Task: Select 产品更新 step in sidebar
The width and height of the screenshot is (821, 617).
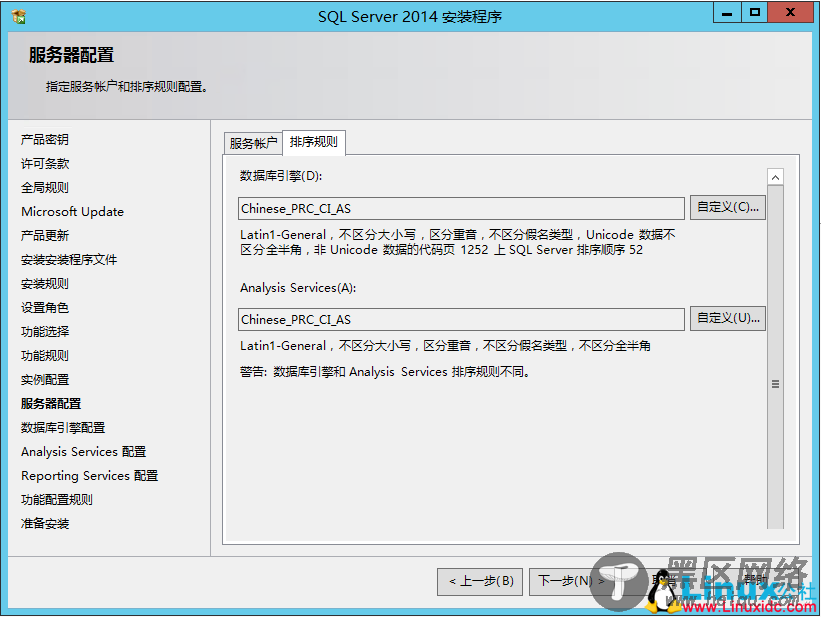Action: coord(45,236)
